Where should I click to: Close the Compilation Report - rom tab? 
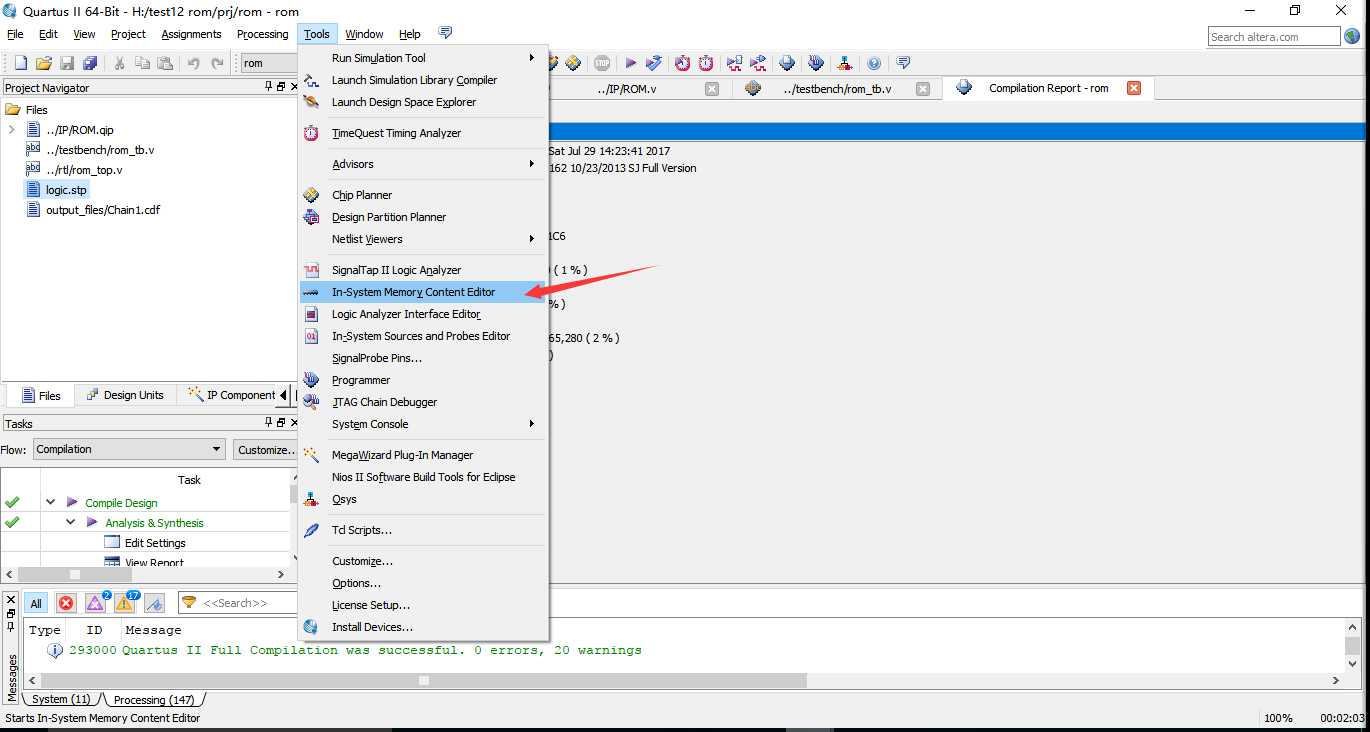pos(1133,88)
